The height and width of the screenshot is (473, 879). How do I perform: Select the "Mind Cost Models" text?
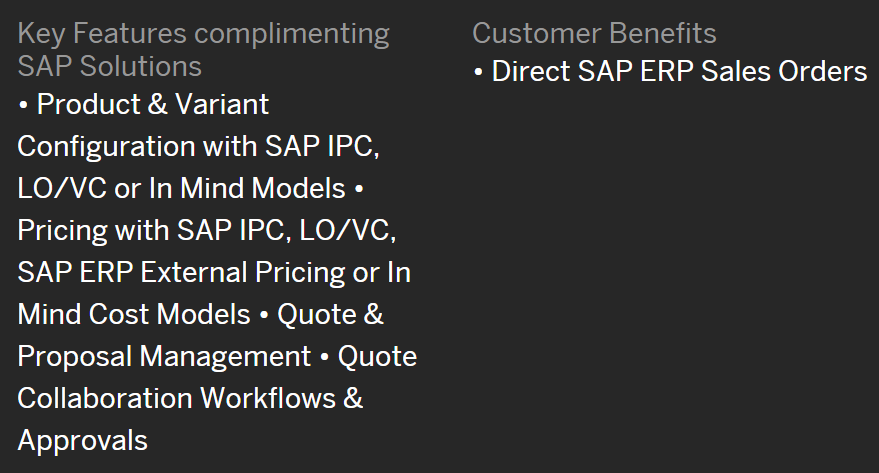134,314
